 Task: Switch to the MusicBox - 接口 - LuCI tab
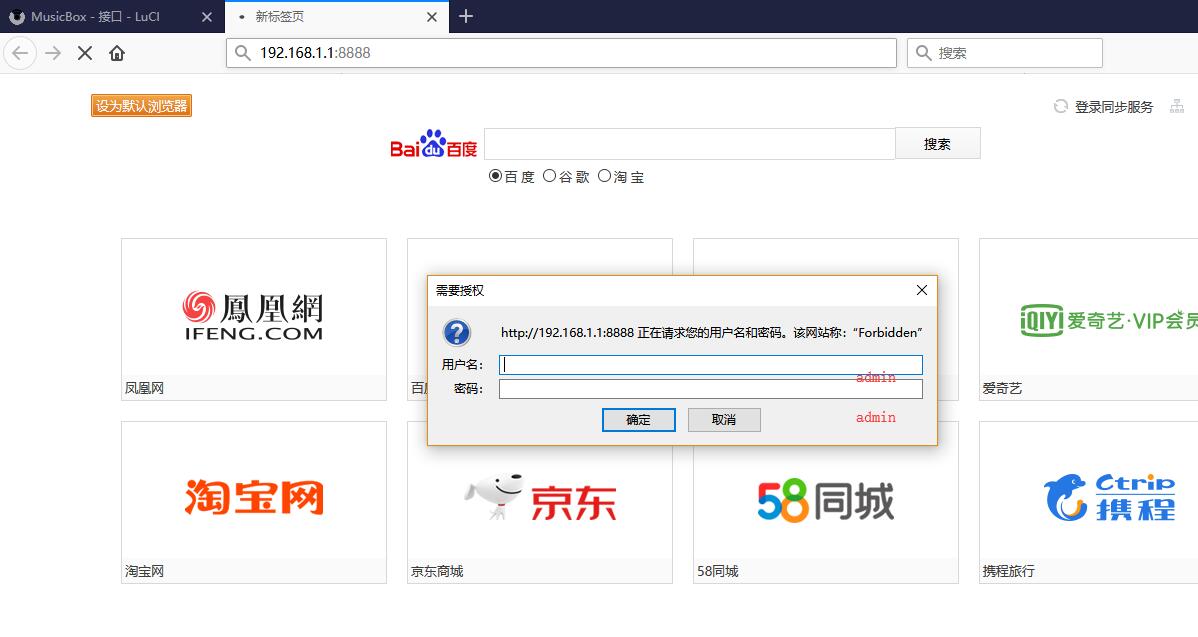tap(111, 17)
